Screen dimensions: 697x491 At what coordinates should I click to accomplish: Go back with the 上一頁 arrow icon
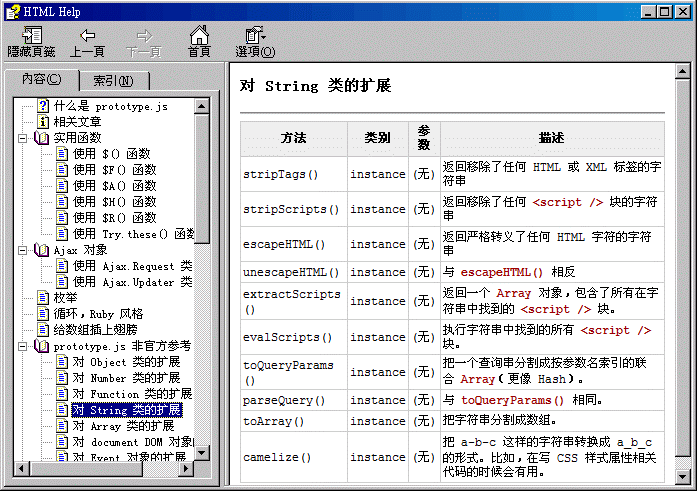pyautogui.click(x=88, y=35)
